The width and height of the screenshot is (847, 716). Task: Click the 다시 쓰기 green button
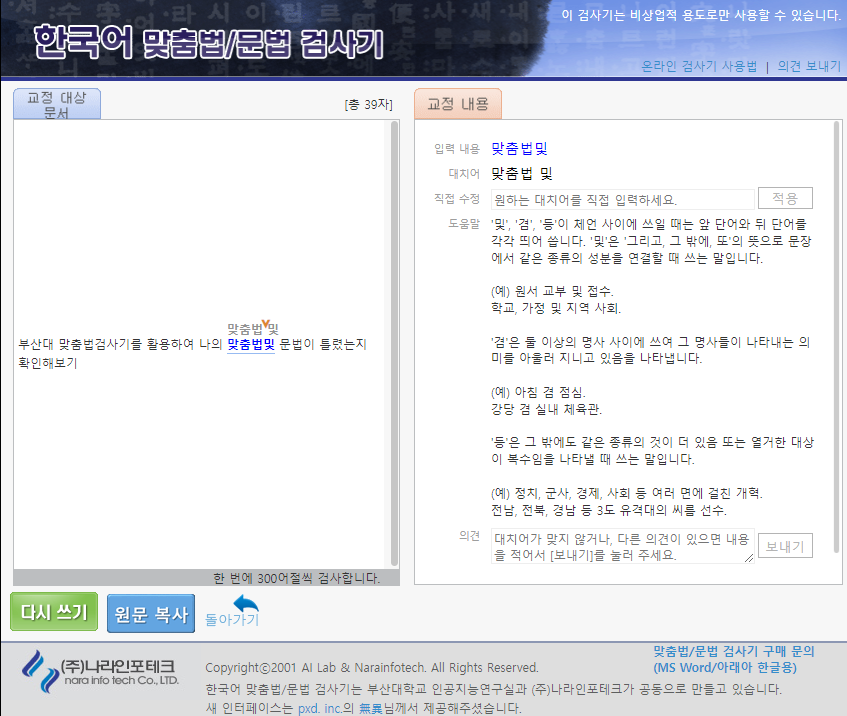54,612
